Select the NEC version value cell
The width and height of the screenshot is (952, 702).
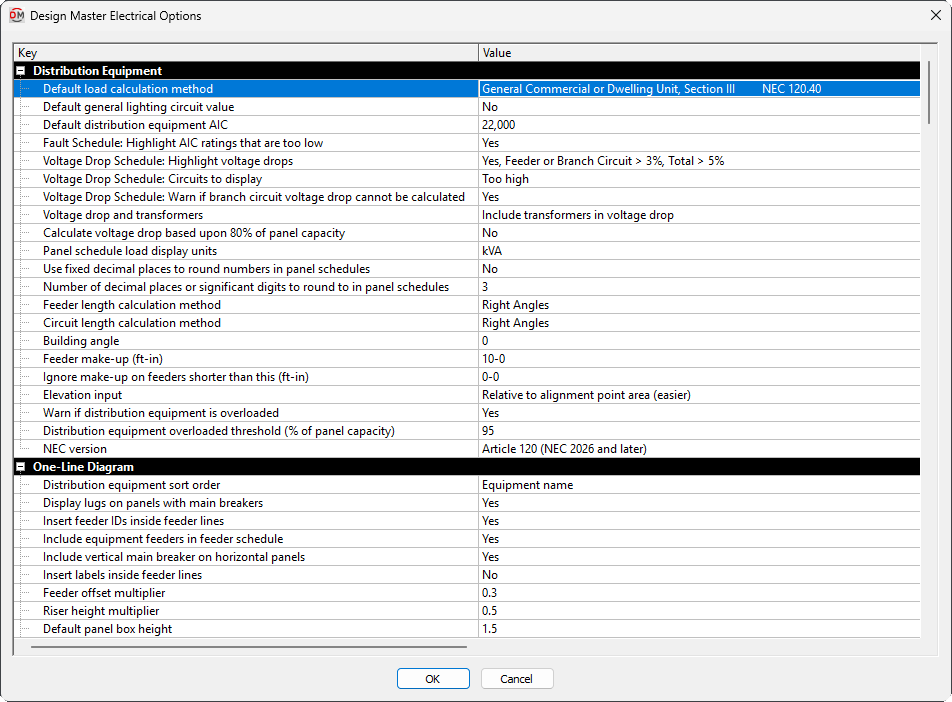click(x=698, y=449)
